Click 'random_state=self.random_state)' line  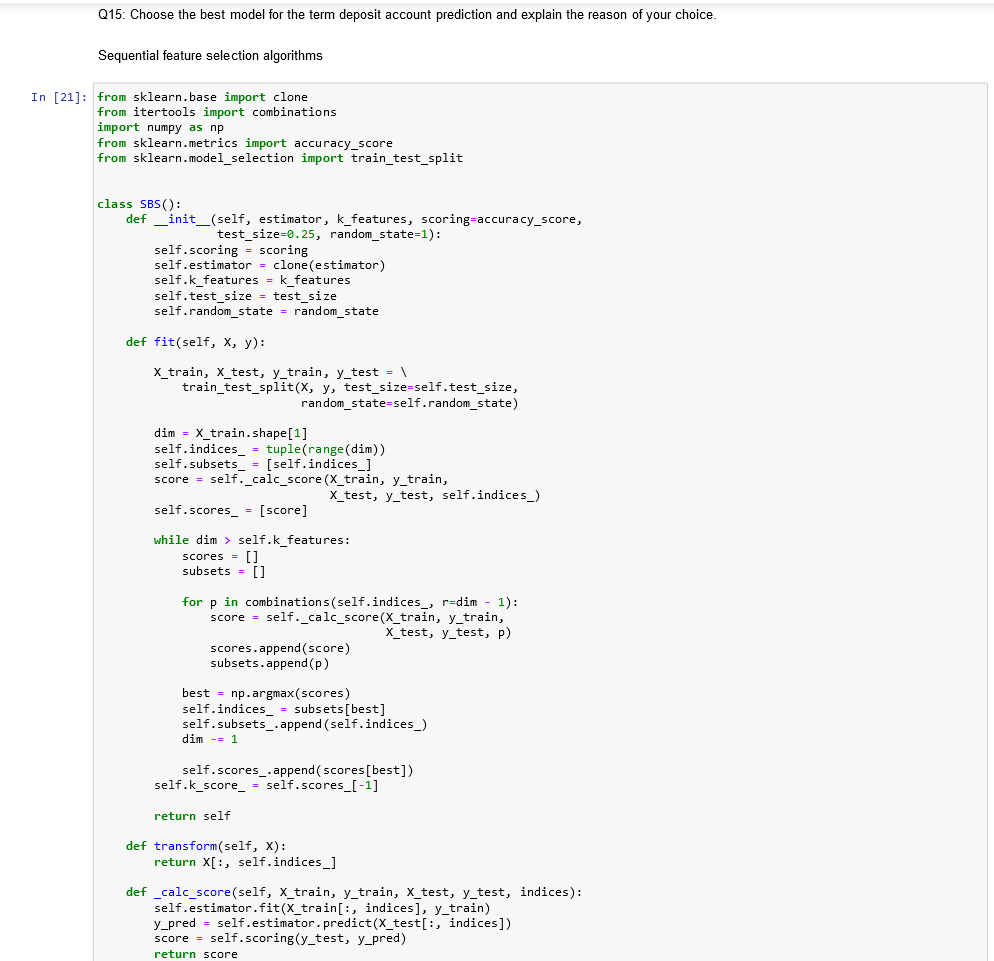coord(410,403)
